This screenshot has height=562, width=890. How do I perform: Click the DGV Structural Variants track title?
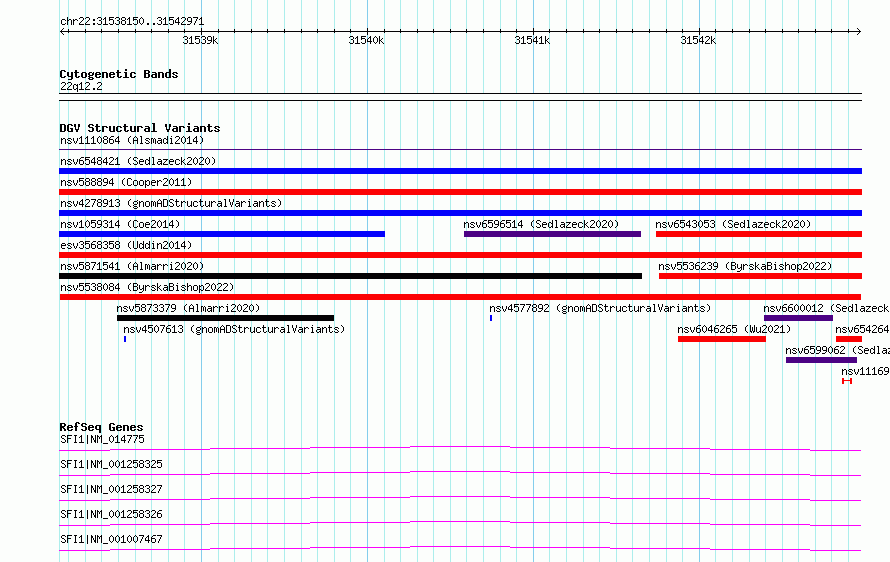pos(140,128)
